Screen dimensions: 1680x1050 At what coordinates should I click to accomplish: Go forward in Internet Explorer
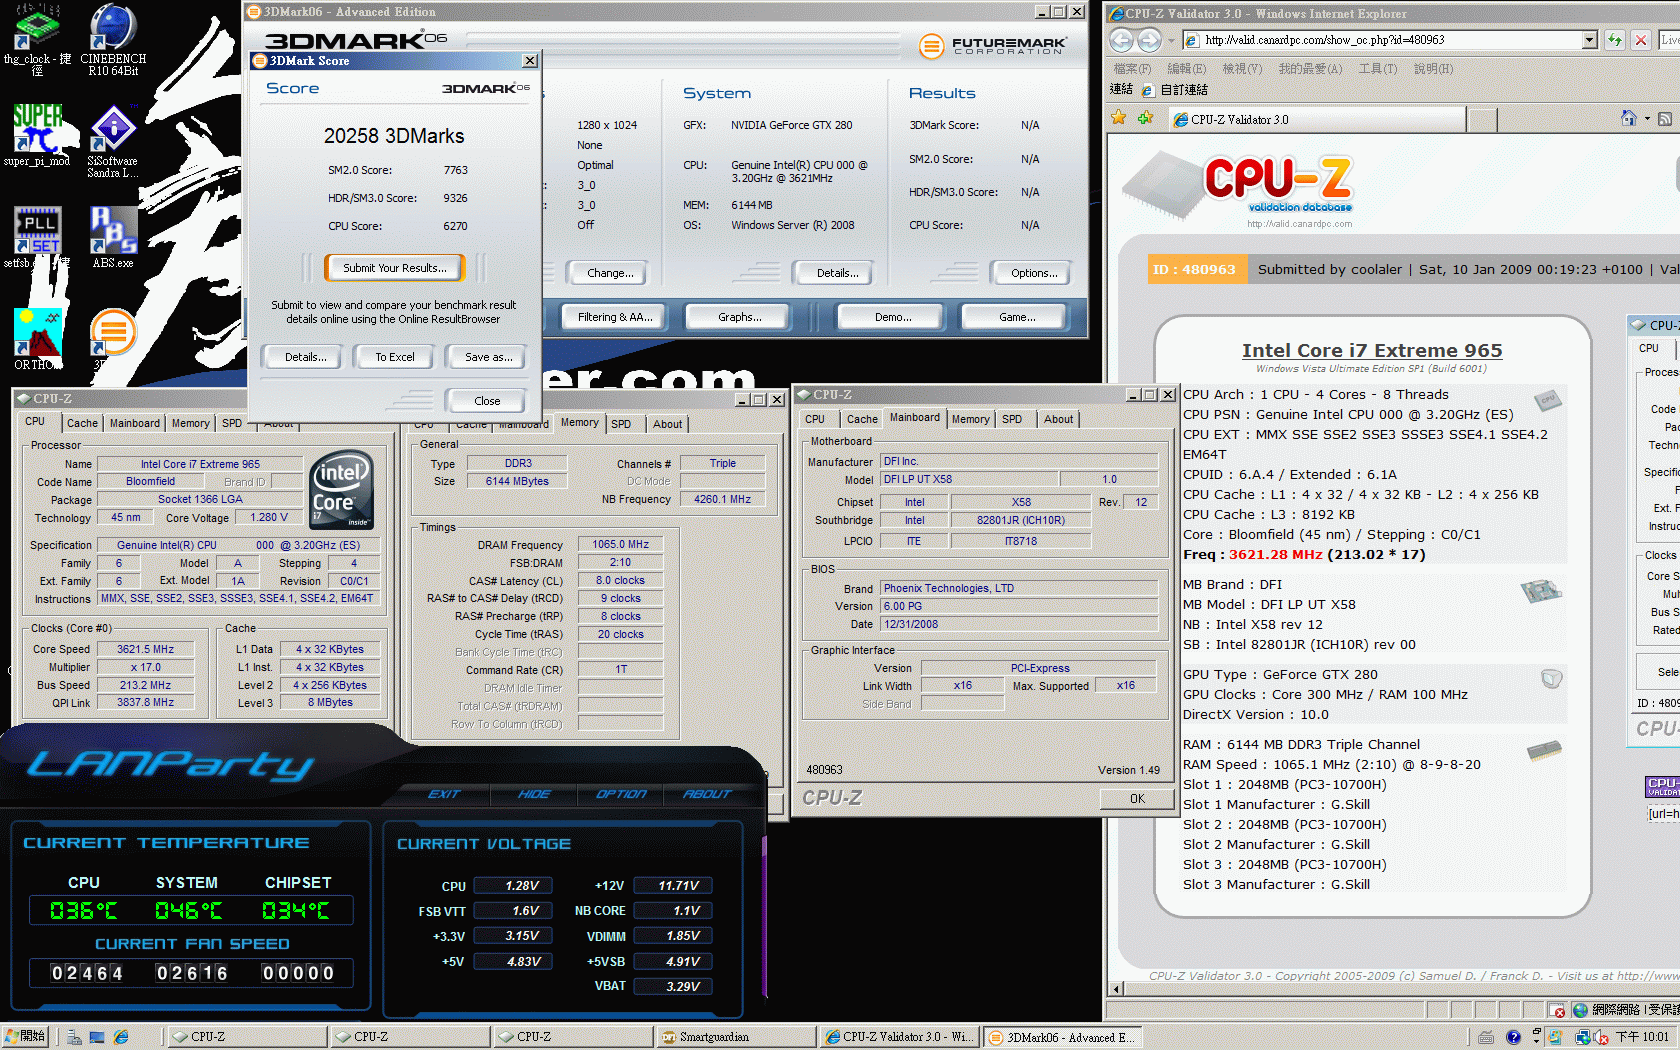point(1149,40)
